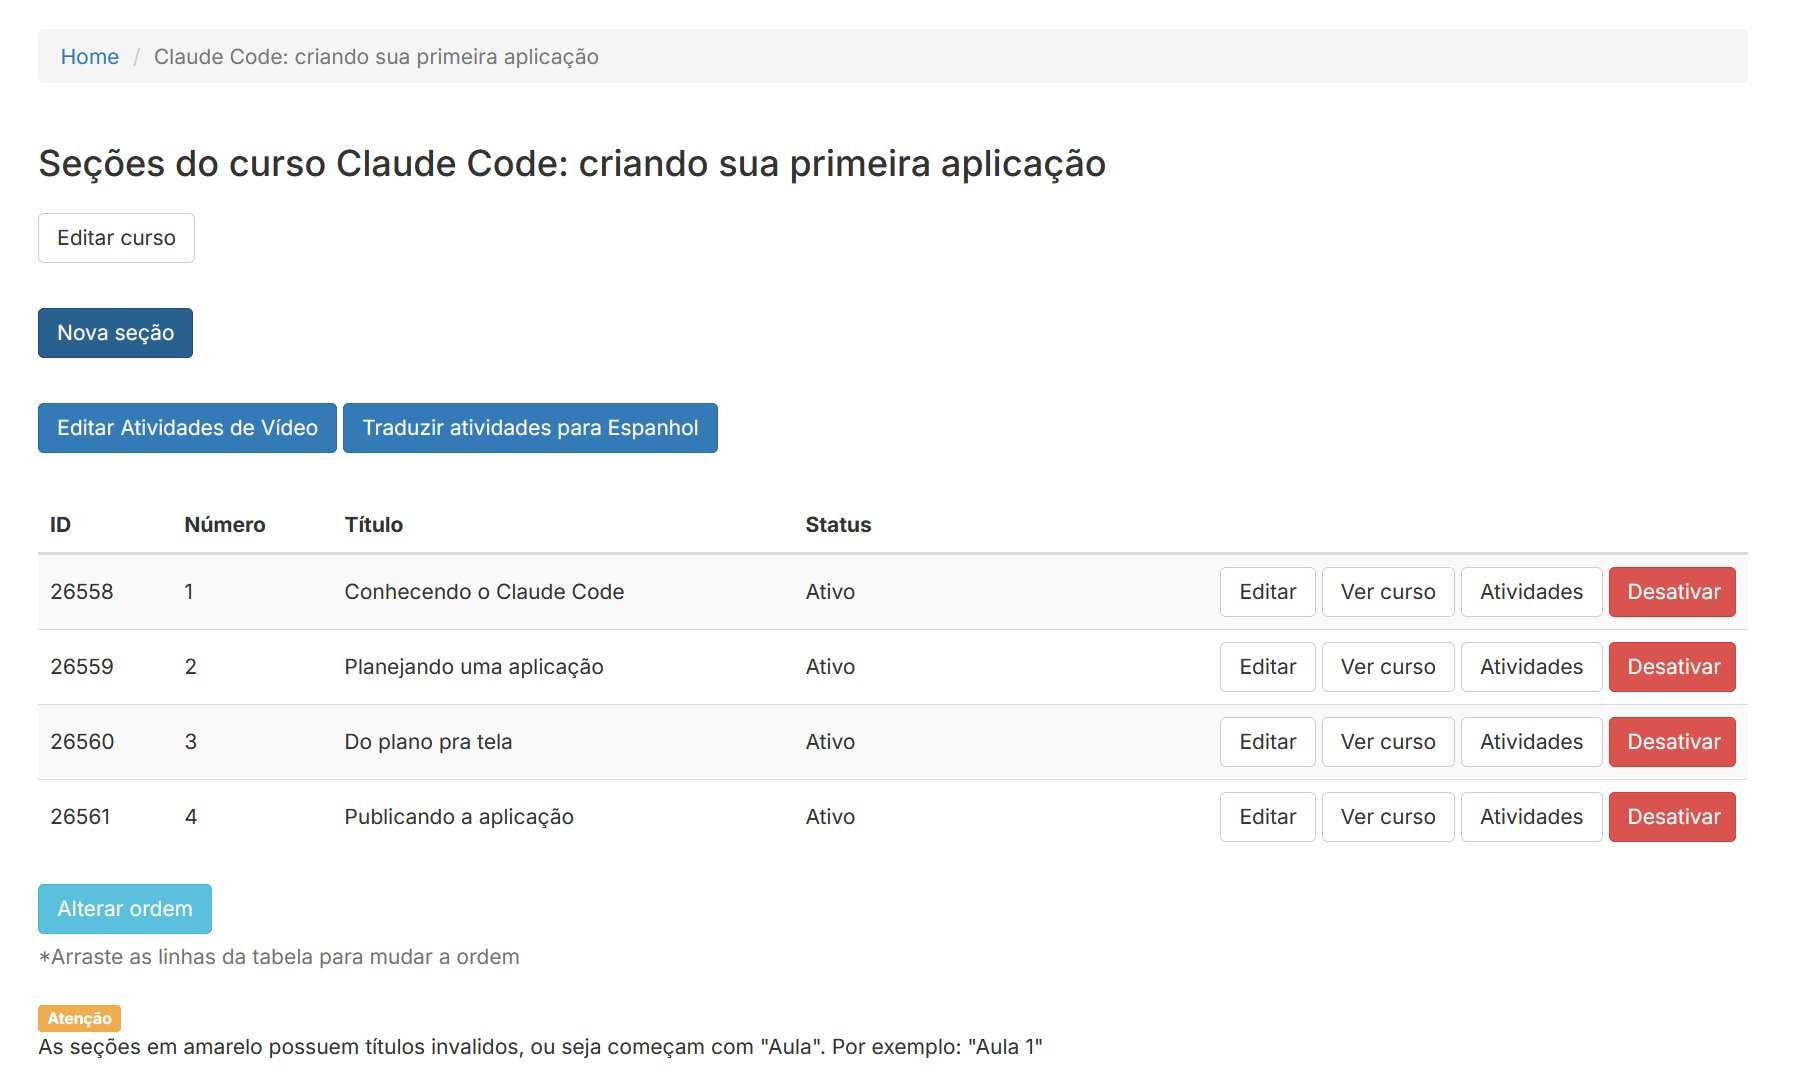
Task: Click Traduzir atividades para Espanhol
Action: 530,428
